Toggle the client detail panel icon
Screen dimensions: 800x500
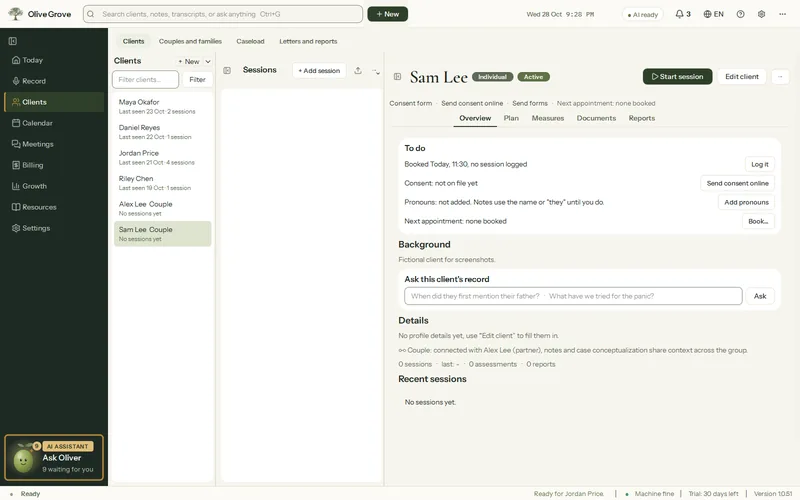(x=397, y=77)
